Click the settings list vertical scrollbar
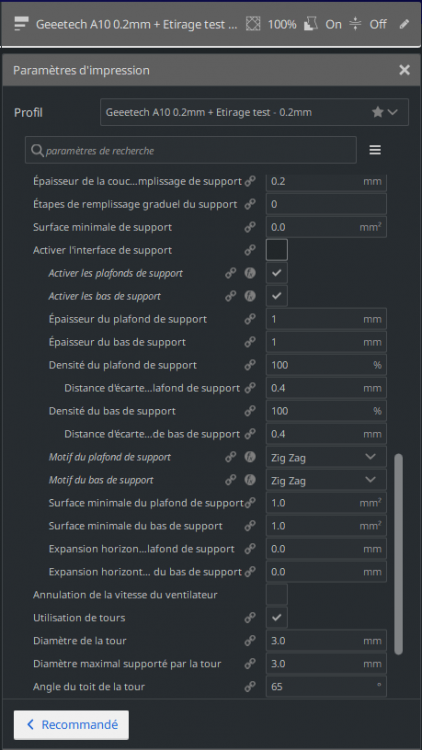422x750 pixels. tap(399, 554)
